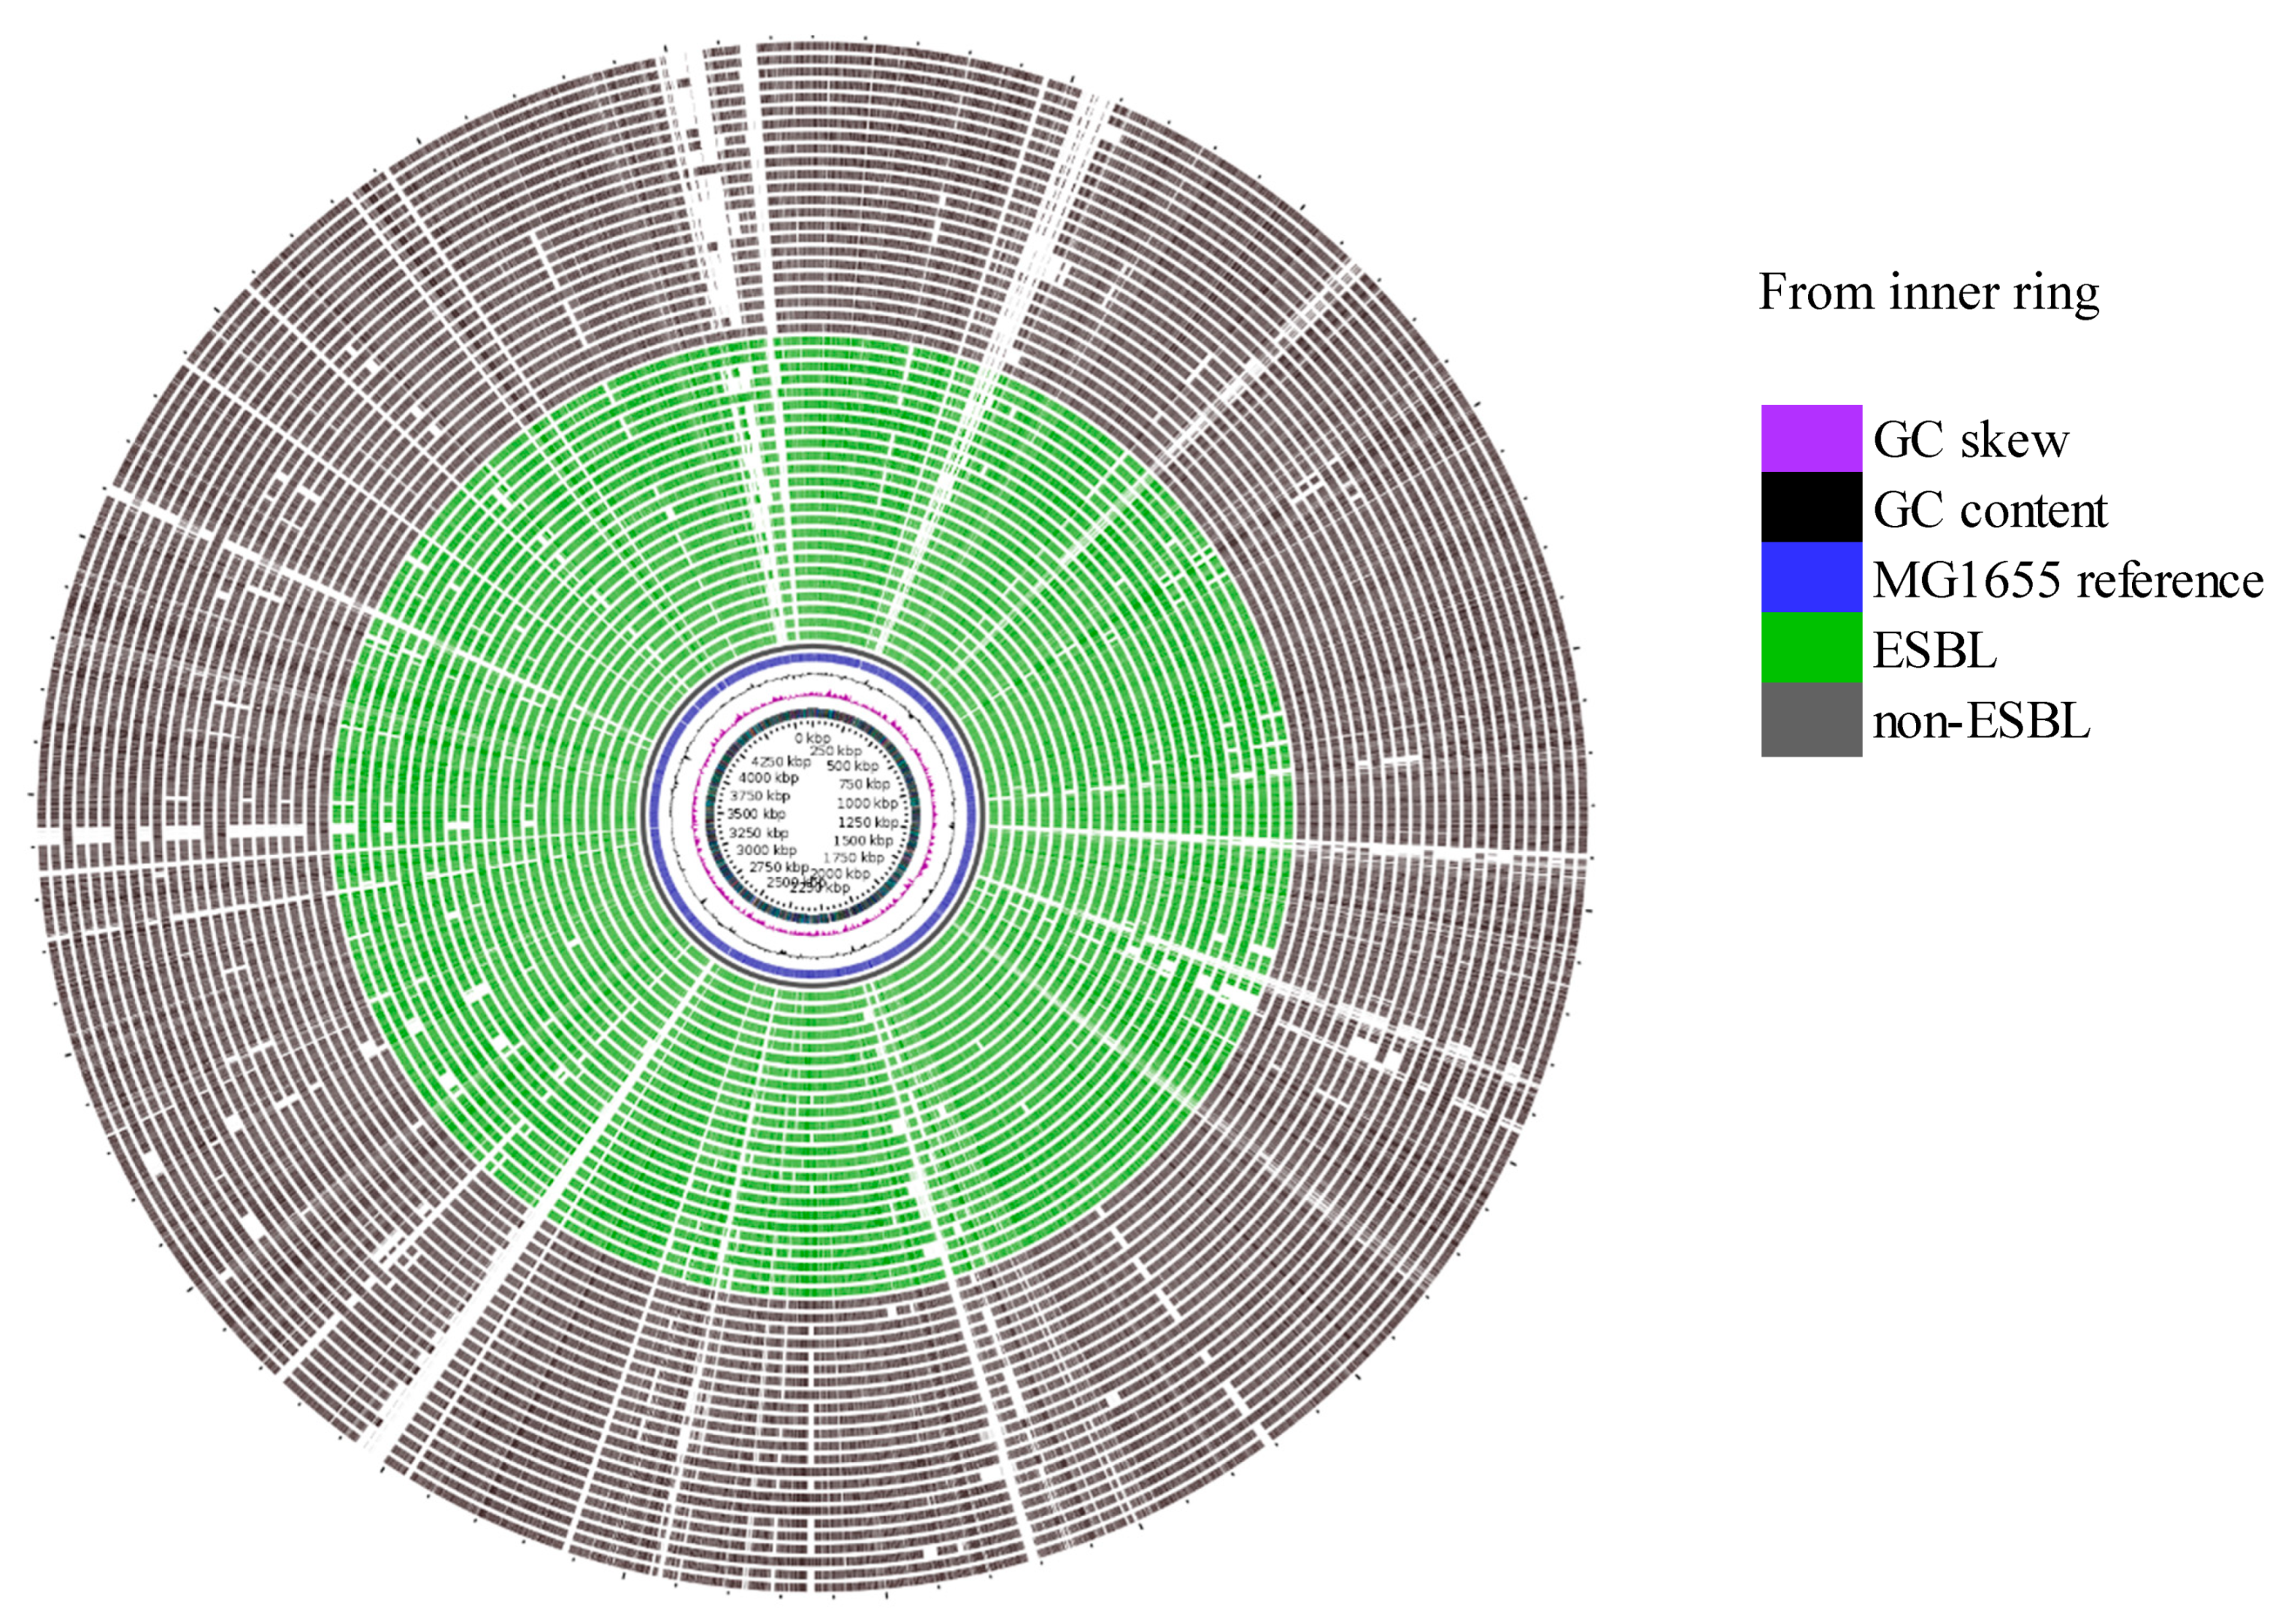
Task: Click the '750 kbp' position label
Action: 864,784
